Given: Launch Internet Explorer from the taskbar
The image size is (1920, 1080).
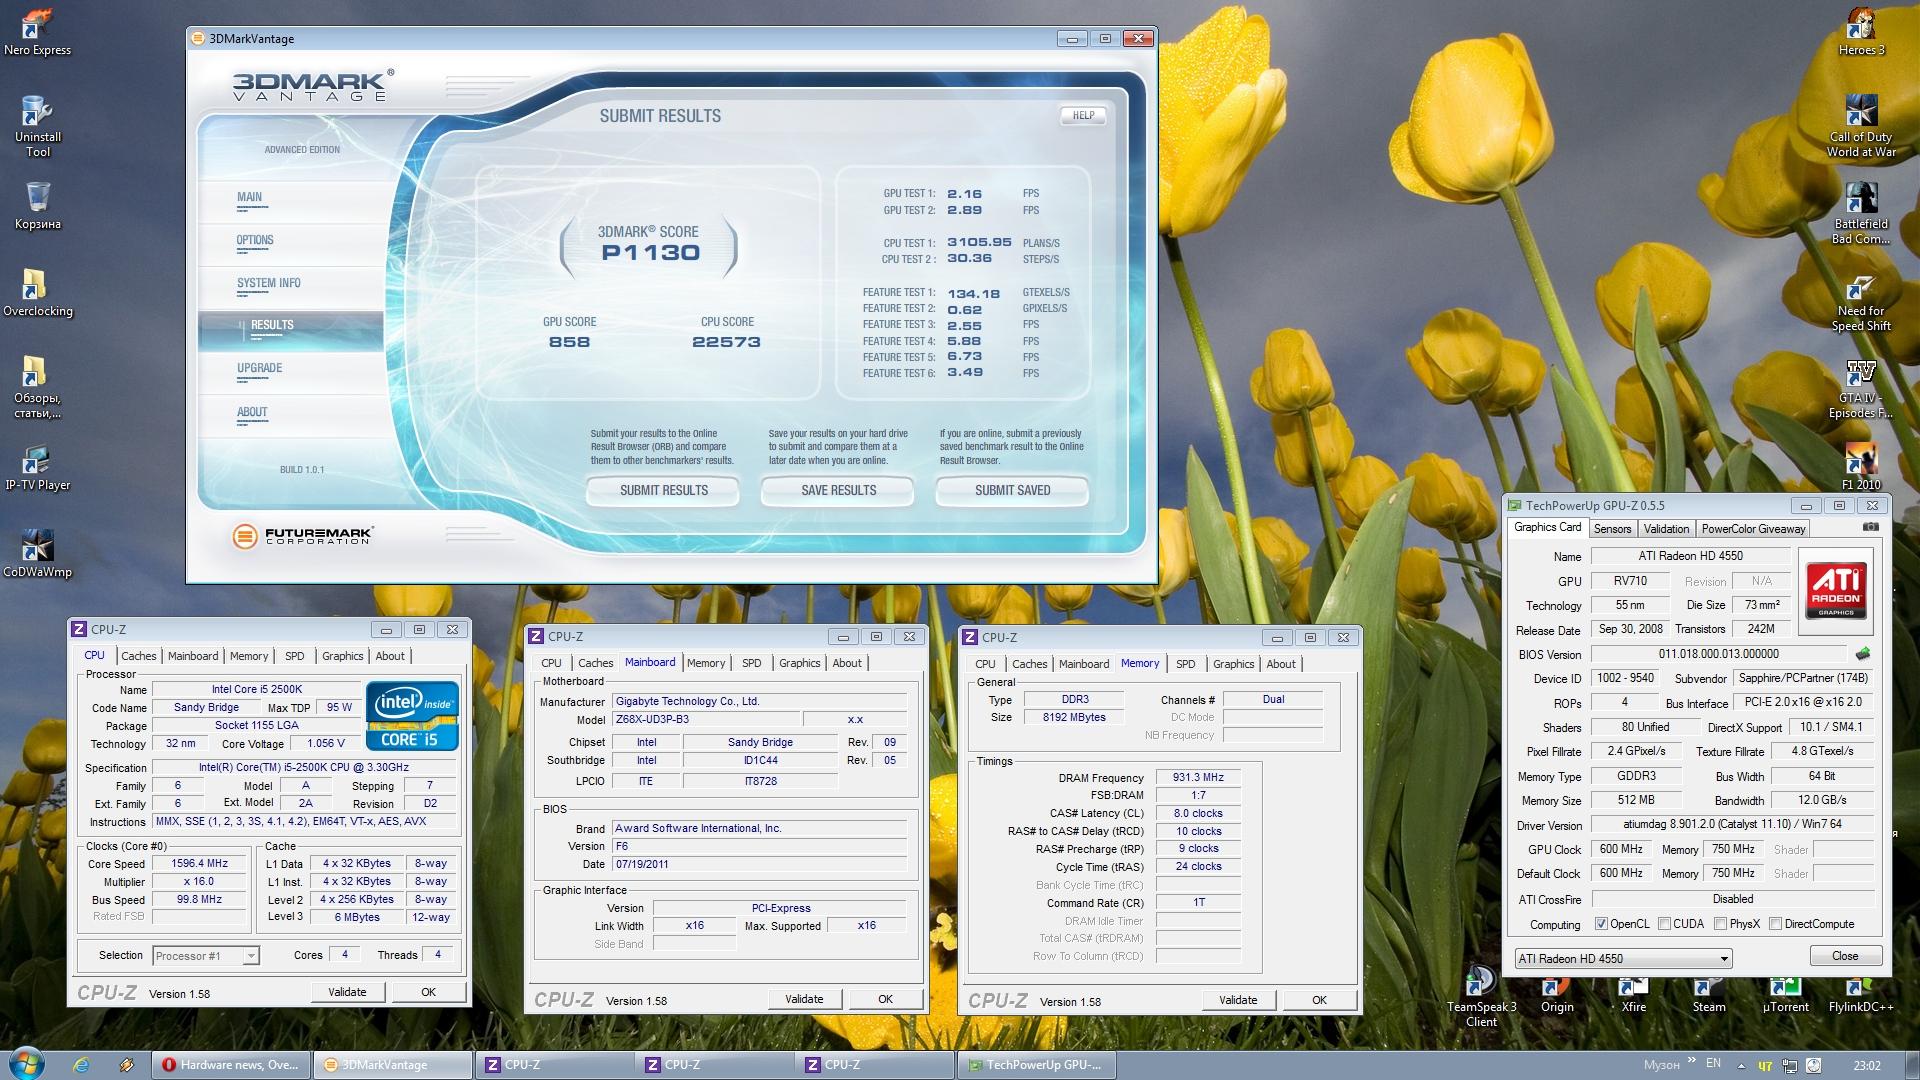Looking at the screenshot, I should tap(80, 1065).
